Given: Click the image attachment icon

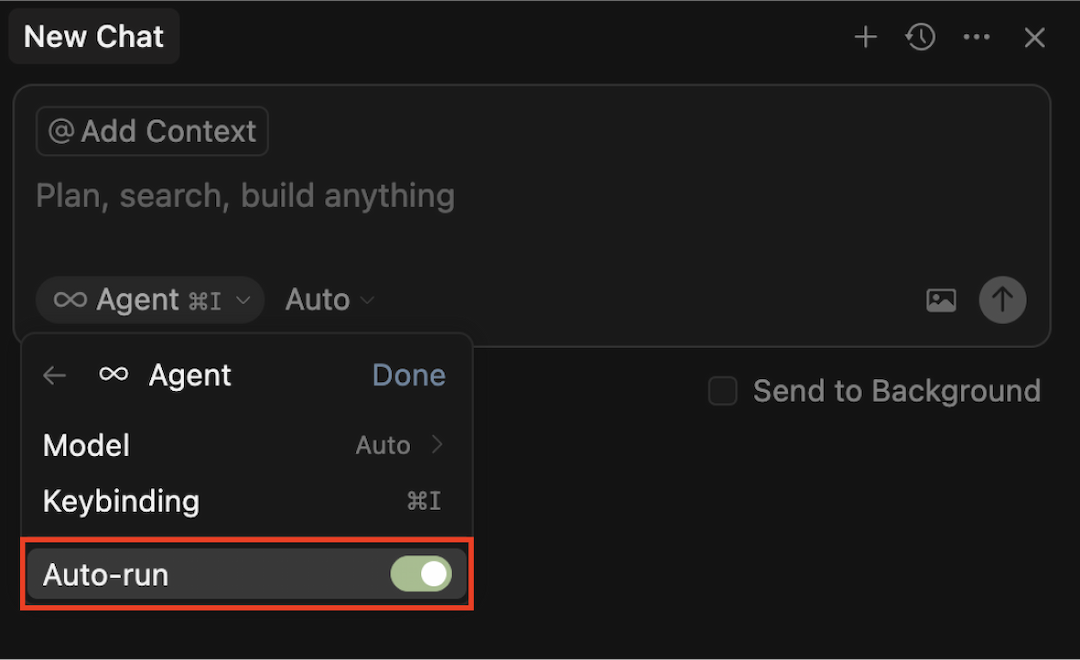Looking at the screenshot, I should coord(941,300).
